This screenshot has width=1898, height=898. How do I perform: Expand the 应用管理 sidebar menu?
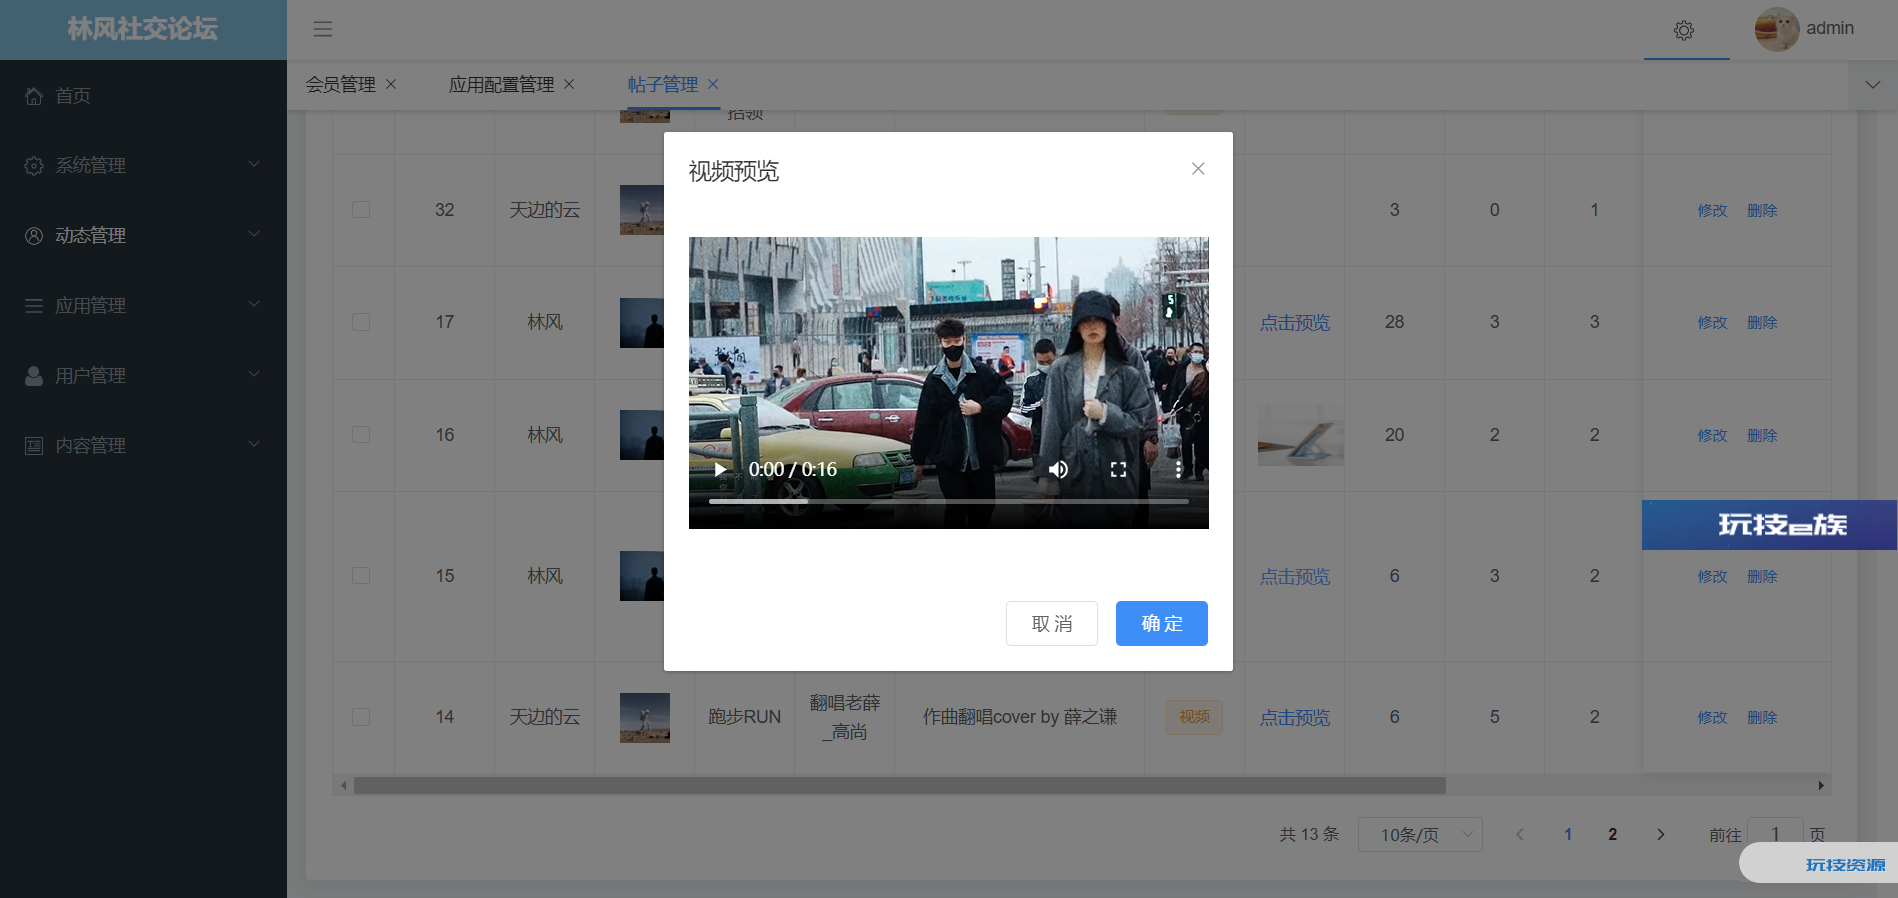[143, 305]
